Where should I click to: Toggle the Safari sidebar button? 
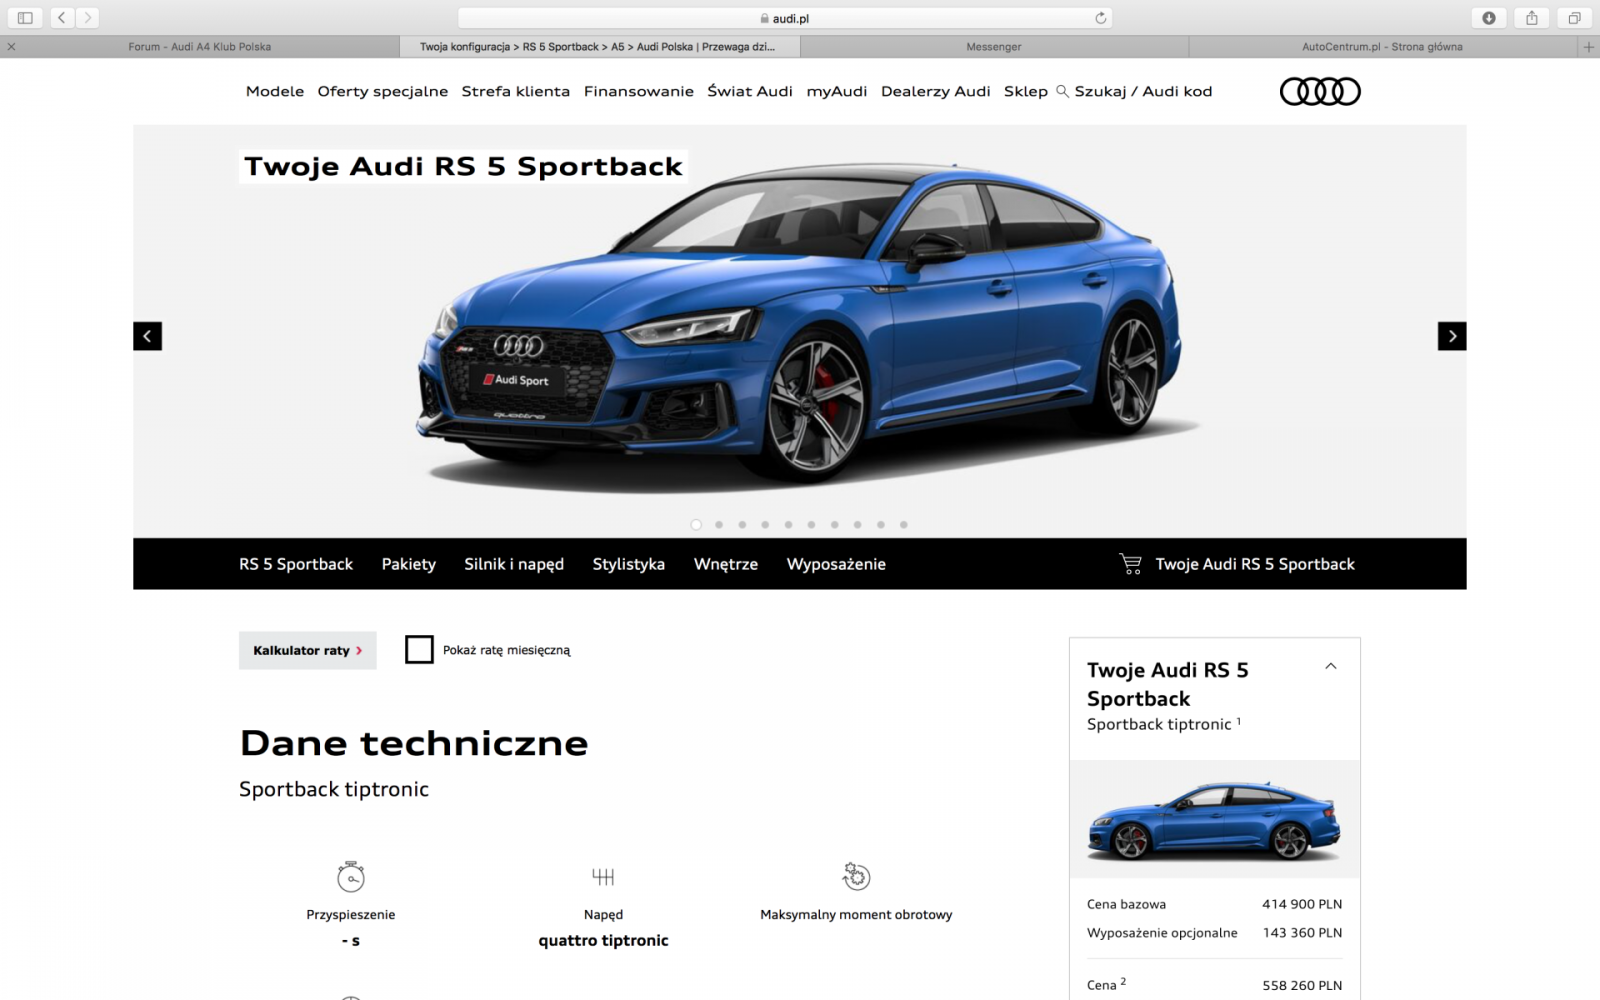click(25, 17)
